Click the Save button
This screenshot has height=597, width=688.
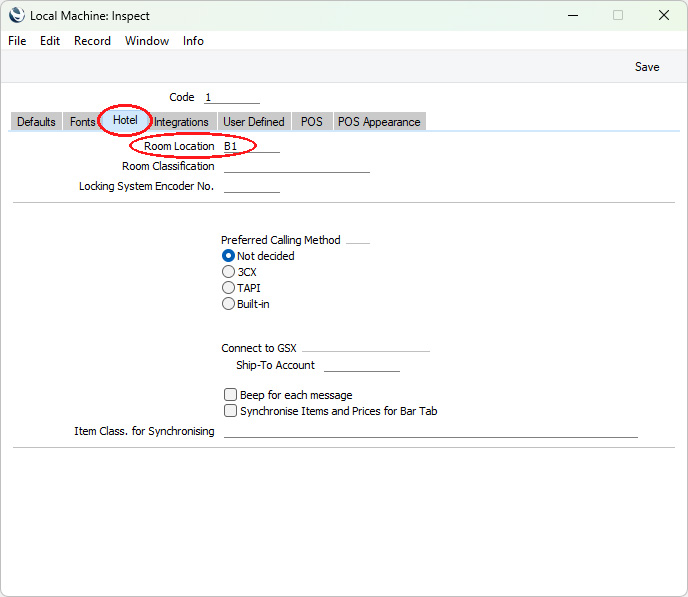point(647,67)
